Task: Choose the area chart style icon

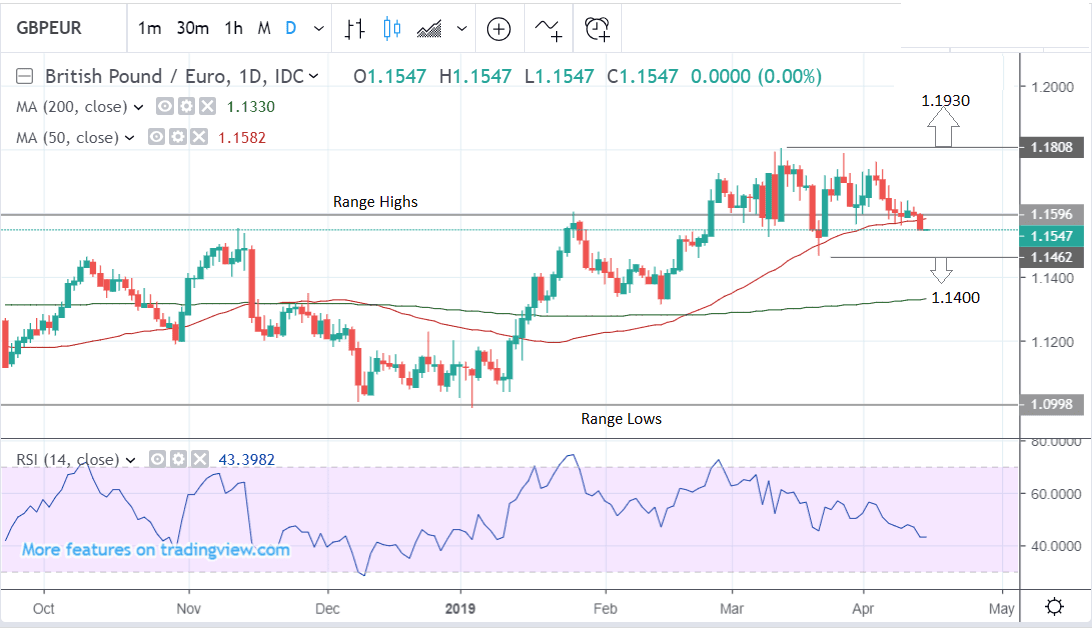Action: click(429, 29)
